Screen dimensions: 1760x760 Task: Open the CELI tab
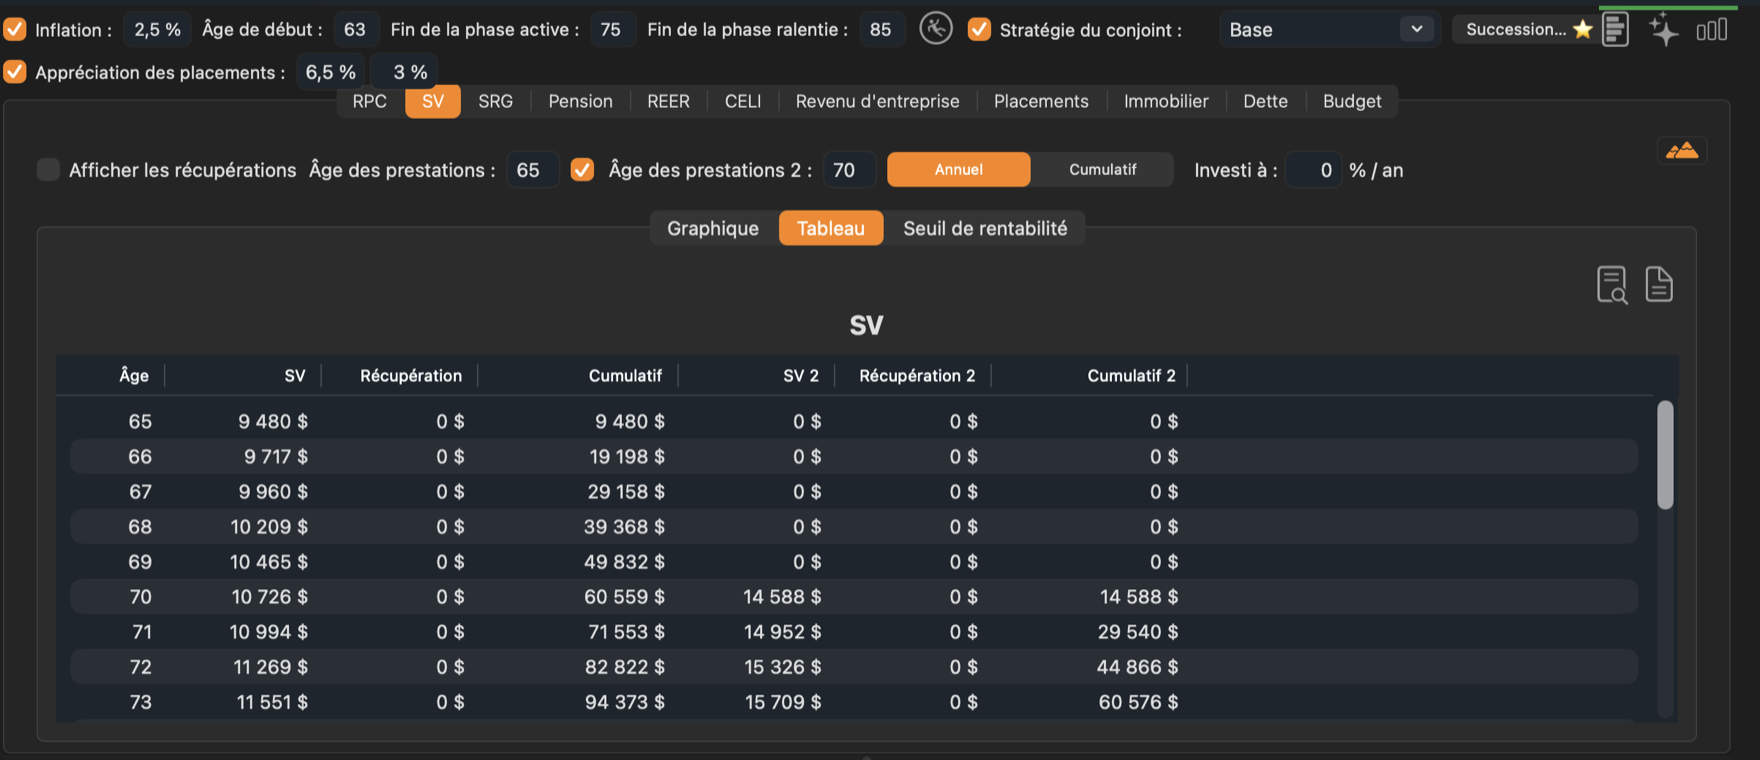point(743,101)
